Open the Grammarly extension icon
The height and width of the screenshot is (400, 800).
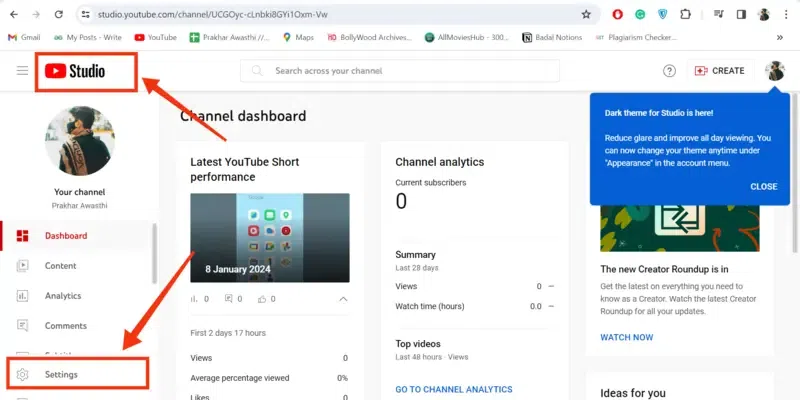640,15
